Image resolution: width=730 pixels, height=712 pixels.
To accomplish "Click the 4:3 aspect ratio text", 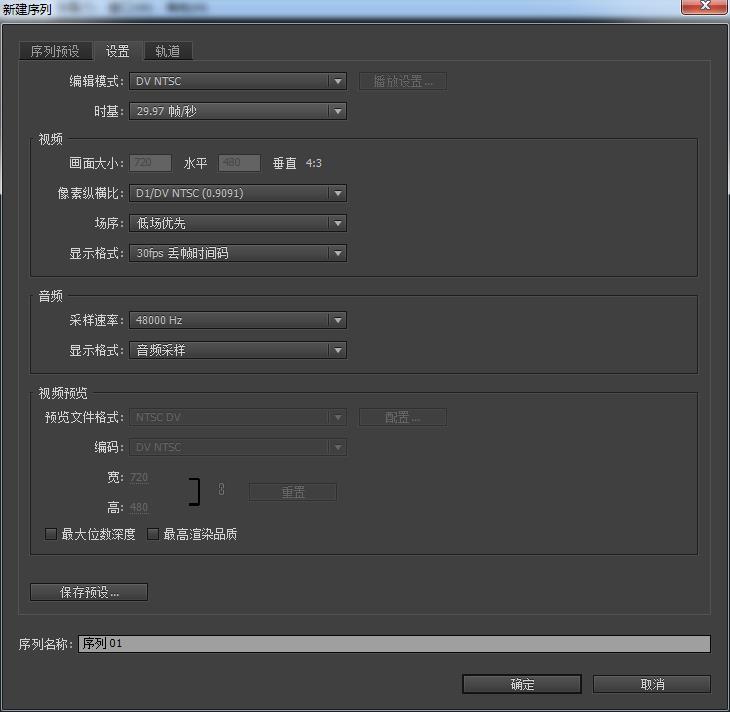I will 314,163.
